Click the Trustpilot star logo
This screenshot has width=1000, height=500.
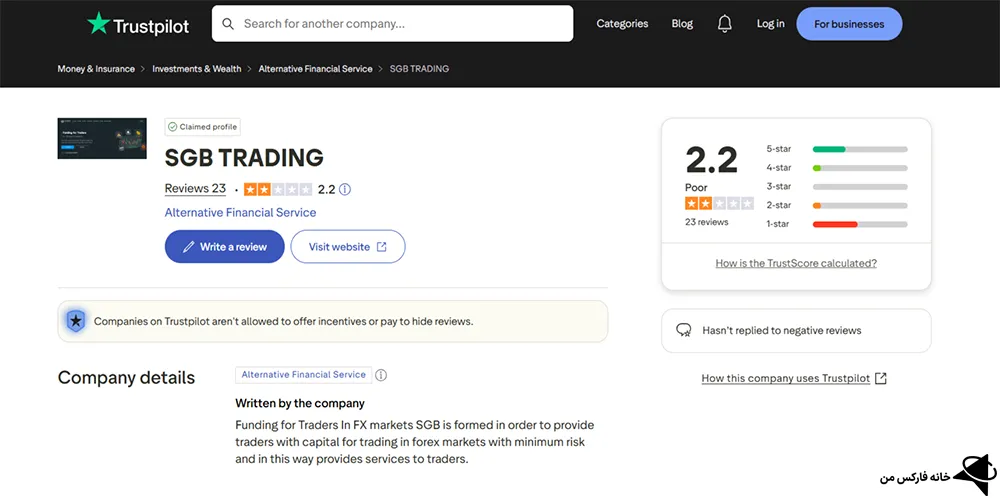tap(98, 24)
